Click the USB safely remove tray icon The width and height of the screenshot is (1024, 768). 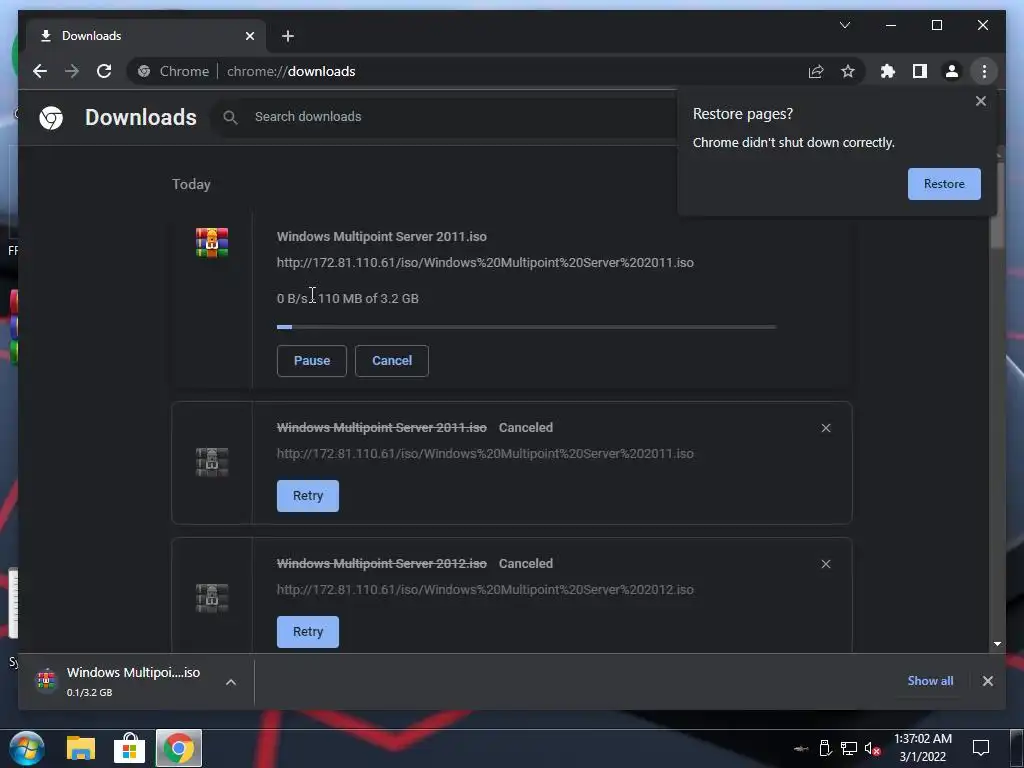pos(825,748)
